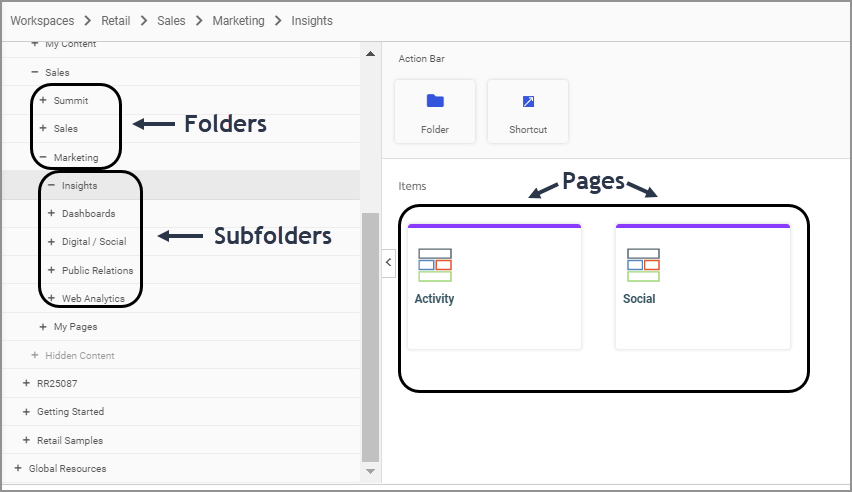Select the Public Relations subfolder

point(97,270)
